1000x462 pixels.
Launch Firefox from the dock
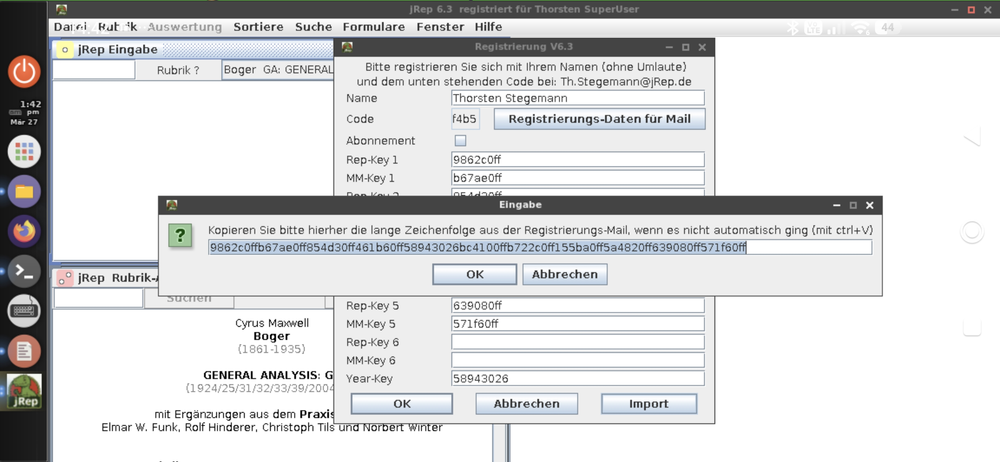25,231
